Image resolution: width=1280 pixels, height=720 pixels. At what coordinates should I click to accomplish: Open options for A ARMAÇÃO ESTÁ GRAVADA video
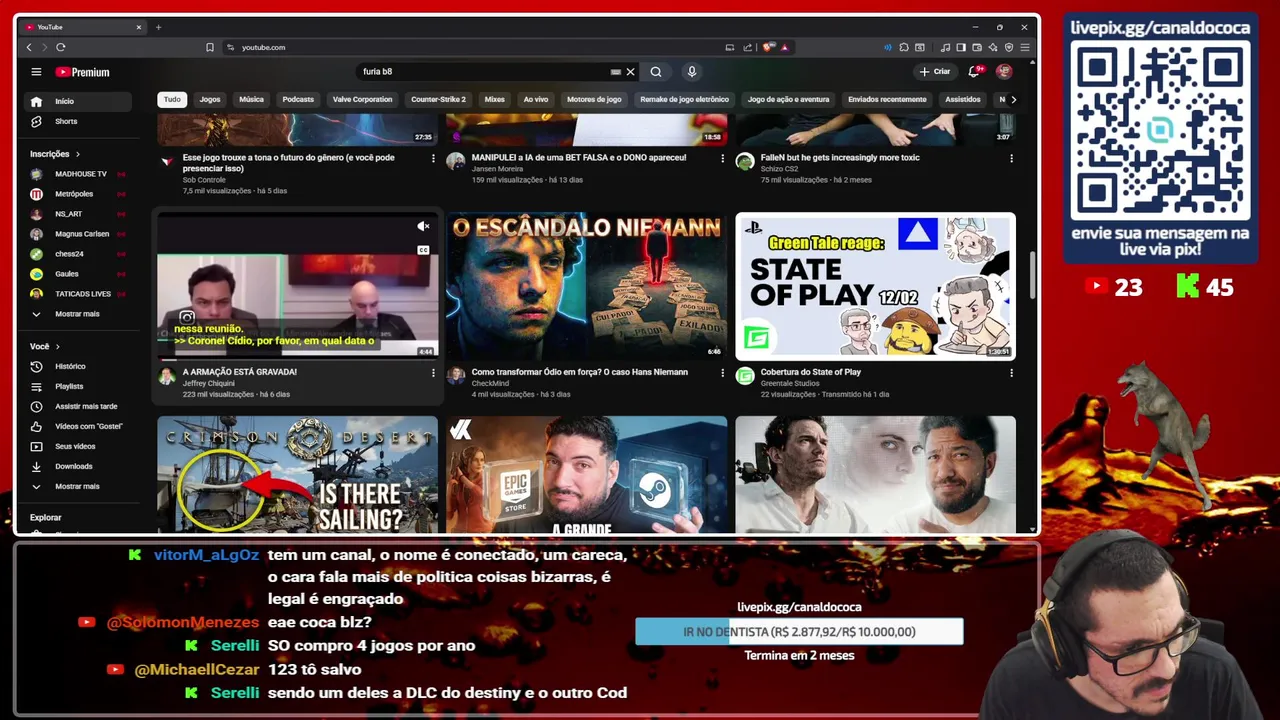(433, 372)
